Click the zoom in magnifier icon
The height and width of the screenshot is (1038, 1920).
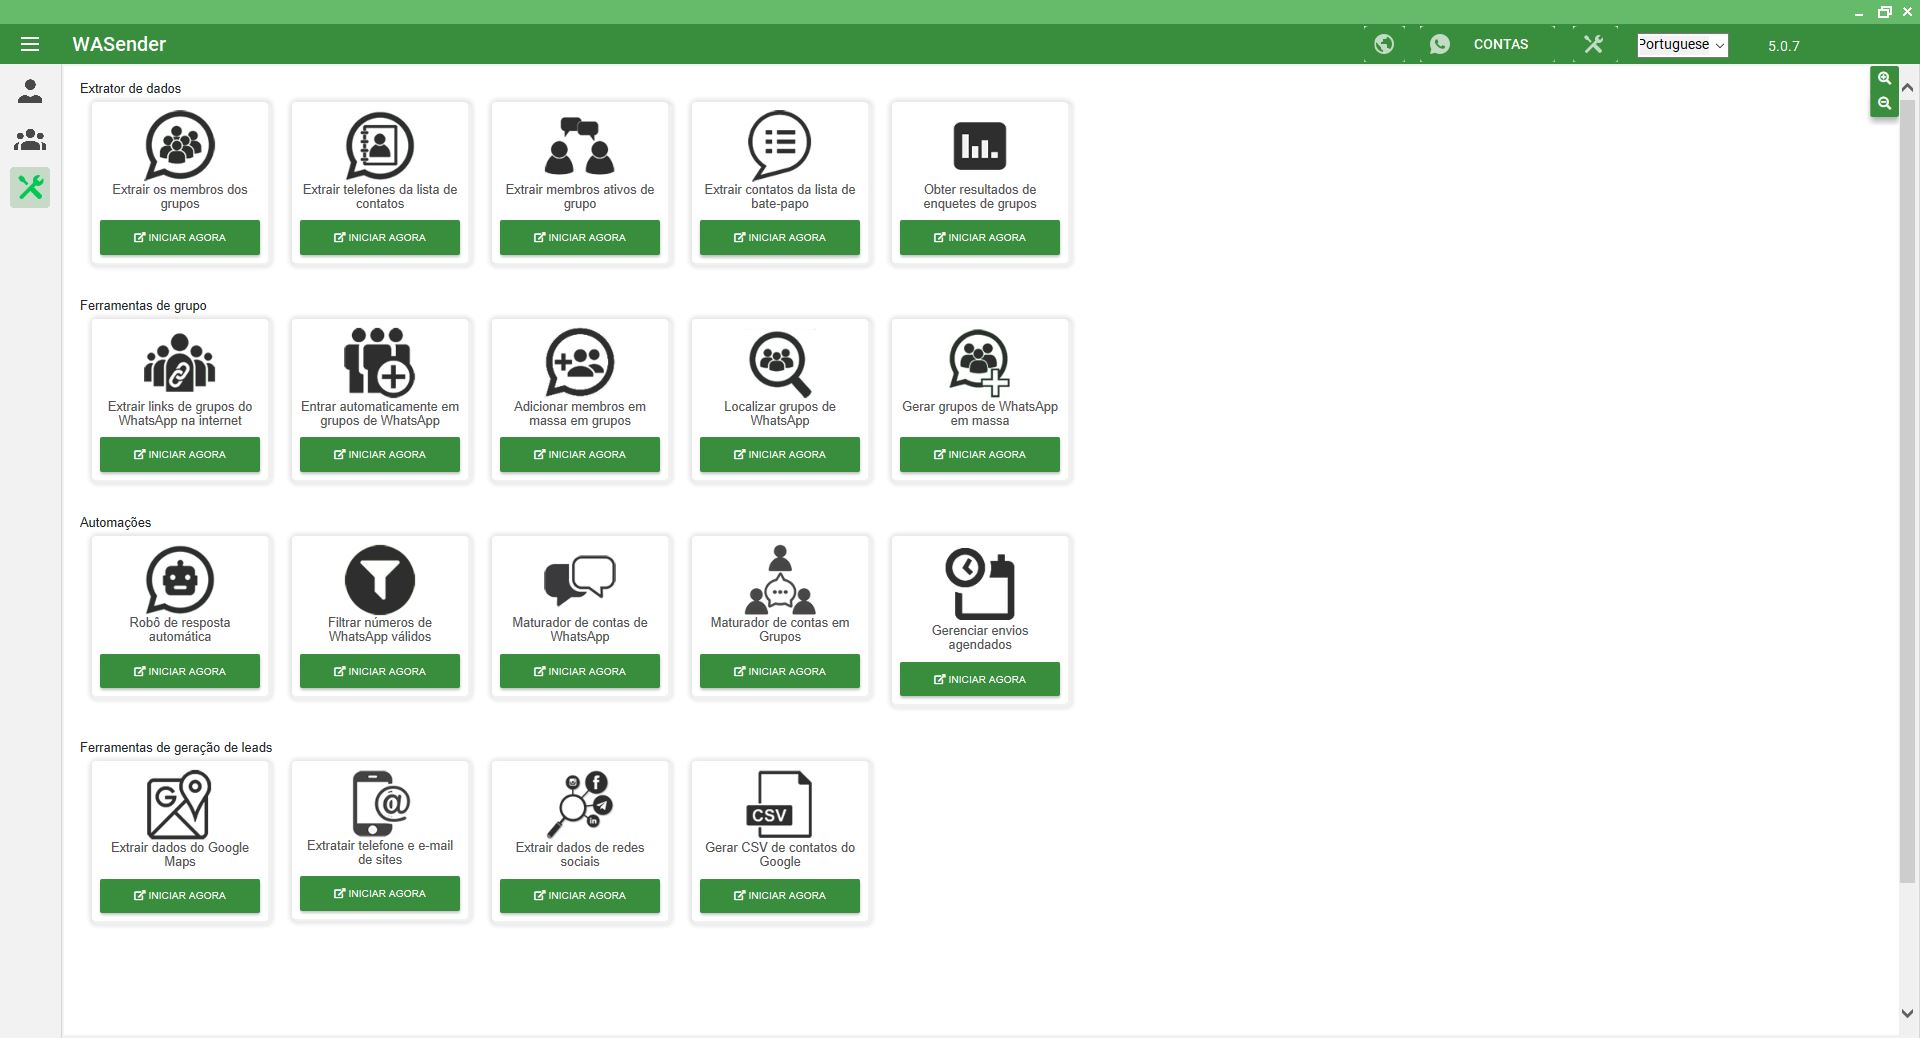tap(1884, 78)
